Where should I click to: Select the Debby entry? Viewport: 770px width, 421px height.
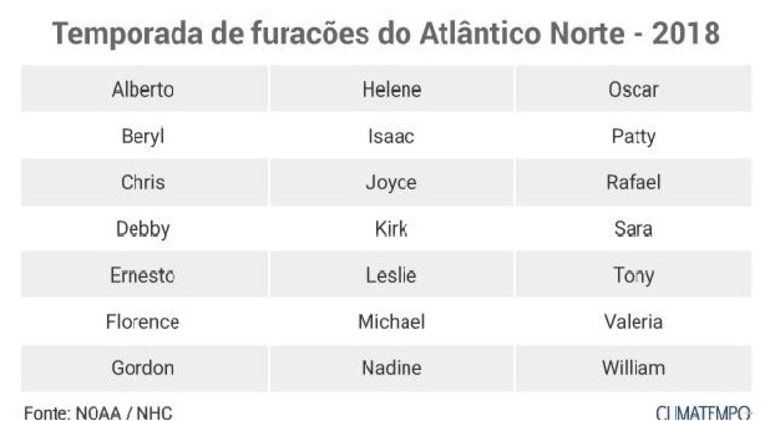click(144, 229)
